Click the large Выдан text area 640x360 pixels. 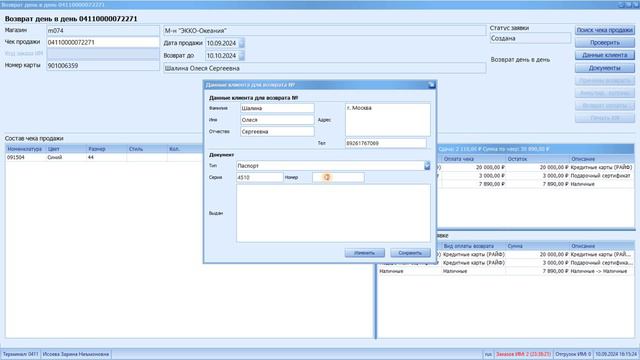tap(333, 213)
